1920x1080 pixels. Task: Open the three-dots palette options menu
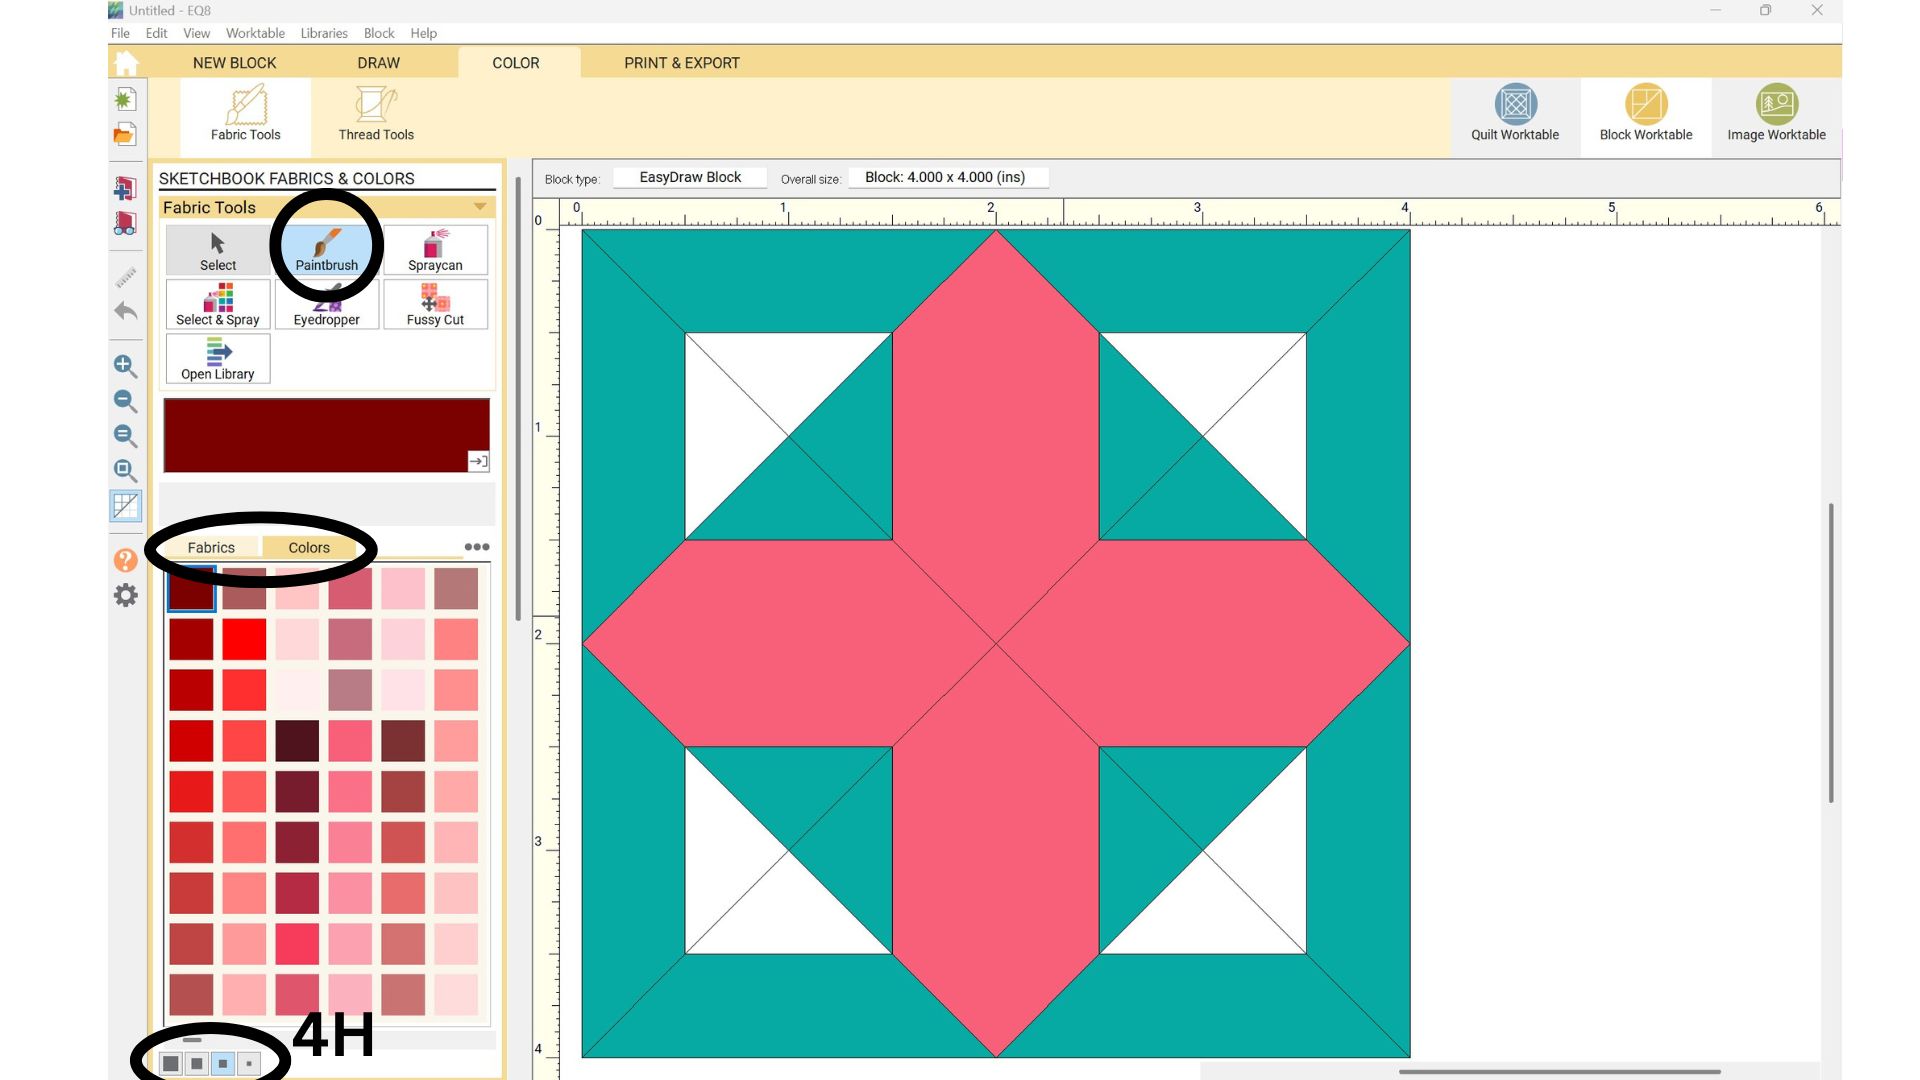477,547
